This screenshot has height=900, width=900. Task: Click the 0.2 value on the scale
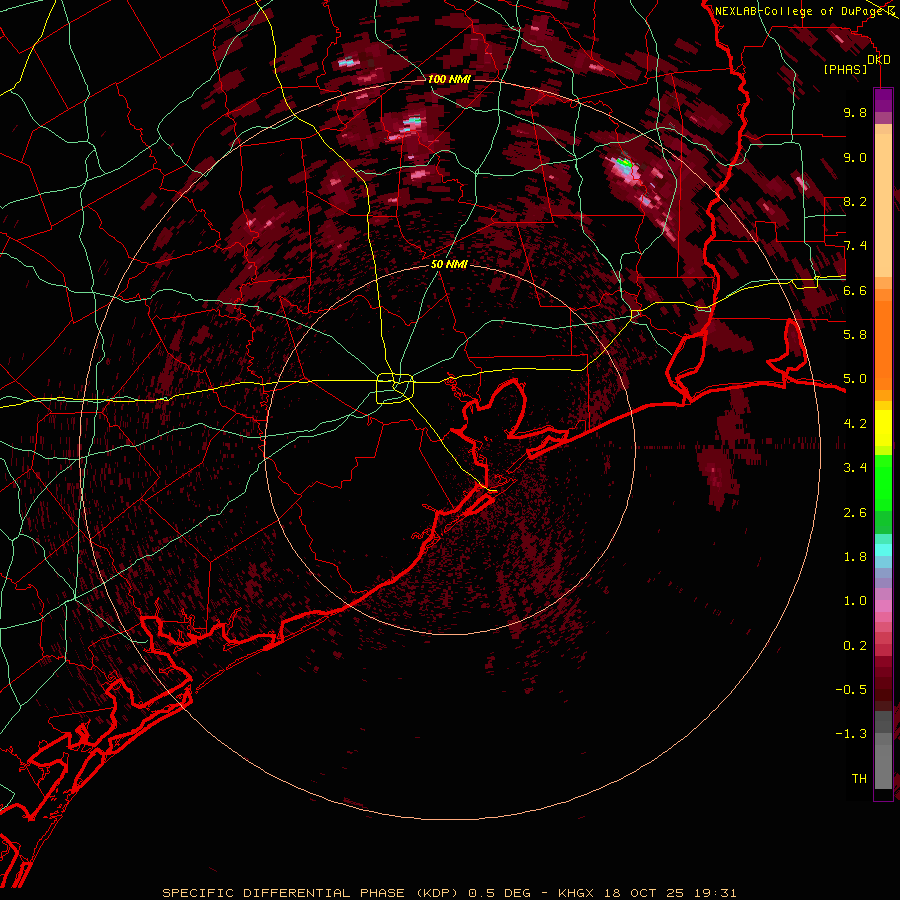tap(855, 646)
